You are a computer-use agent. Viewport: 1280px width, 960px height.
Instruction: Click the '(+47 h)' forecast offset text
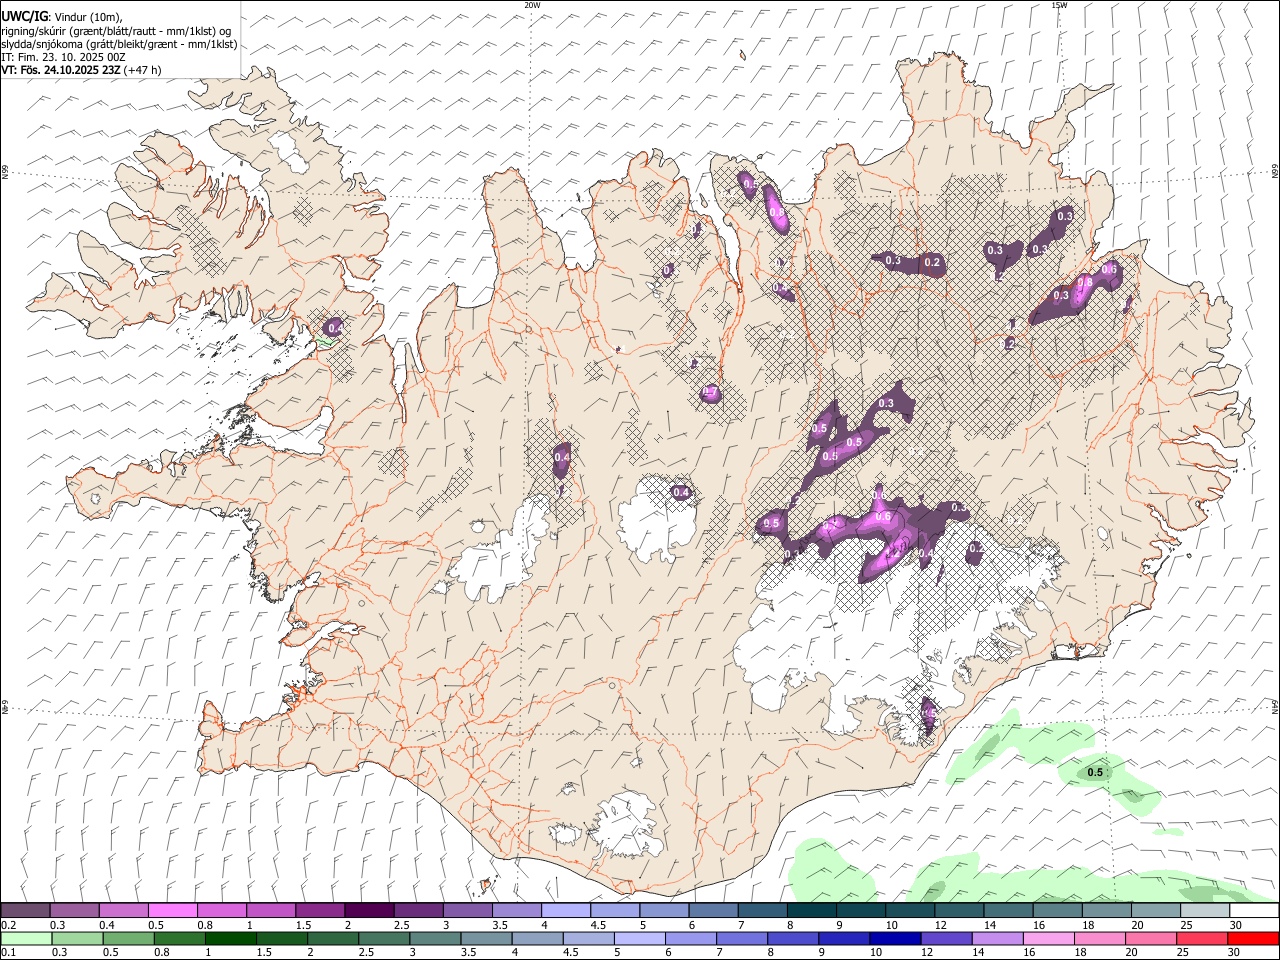pyautogui.click(x=144, y=70)
